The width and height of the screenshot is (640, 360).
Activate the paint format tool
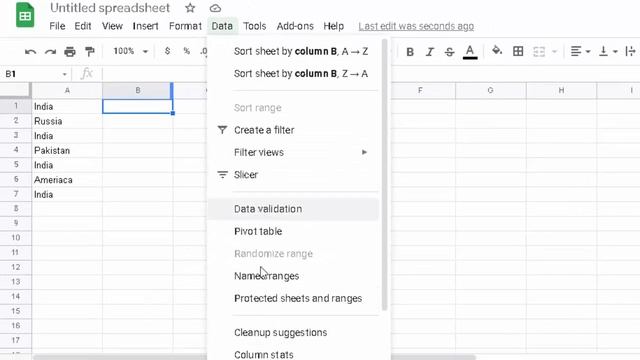(x=89, y=51)
